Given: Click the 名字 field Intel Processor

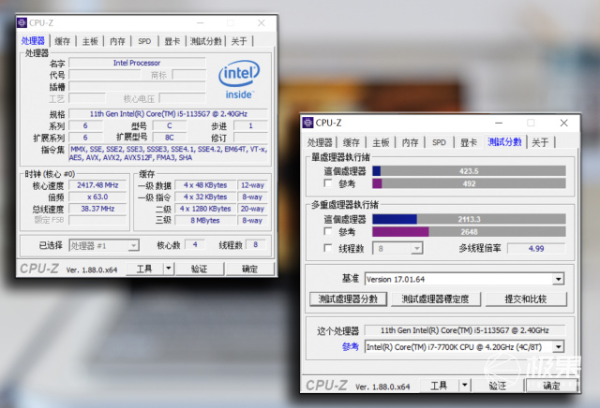Looking at the screenshot, I should click(x=137, y=63).
